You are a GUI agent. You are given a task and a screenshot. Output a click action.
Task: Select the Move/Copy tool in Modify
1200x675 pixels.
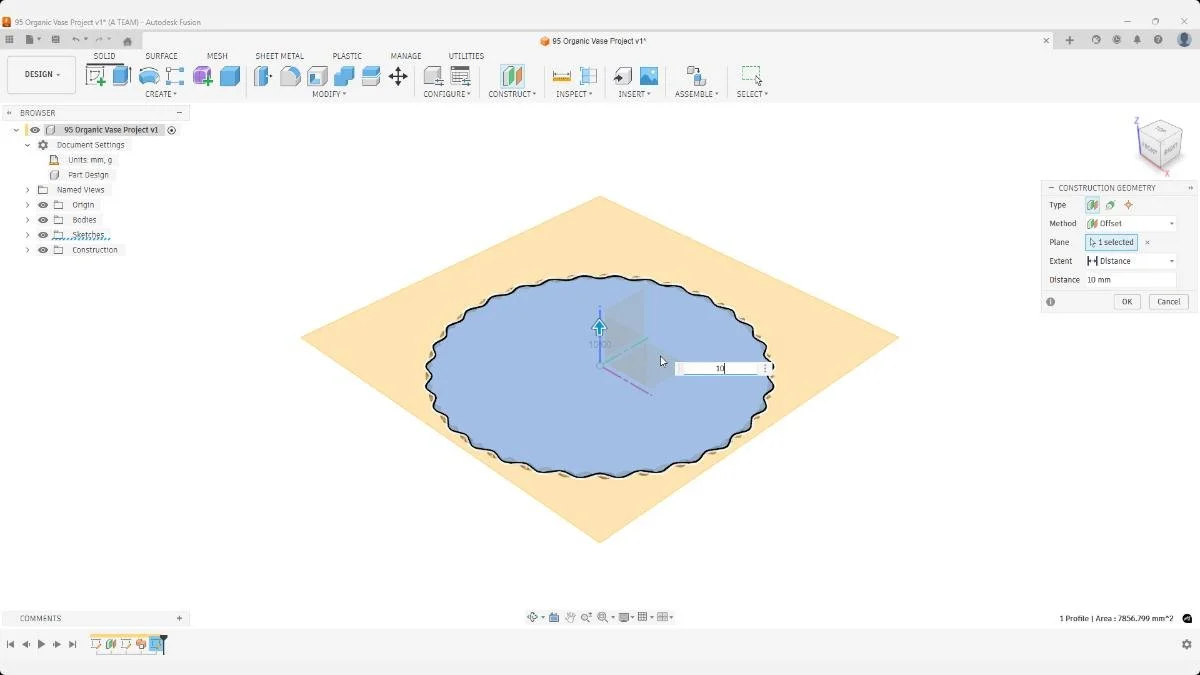click(398, 75)
